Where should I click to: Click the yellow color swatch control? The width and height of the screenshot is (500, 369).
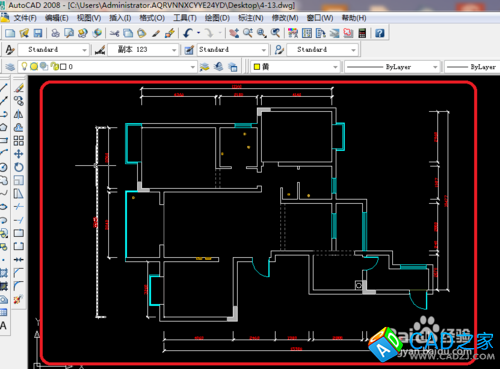(x=296, y=67)
